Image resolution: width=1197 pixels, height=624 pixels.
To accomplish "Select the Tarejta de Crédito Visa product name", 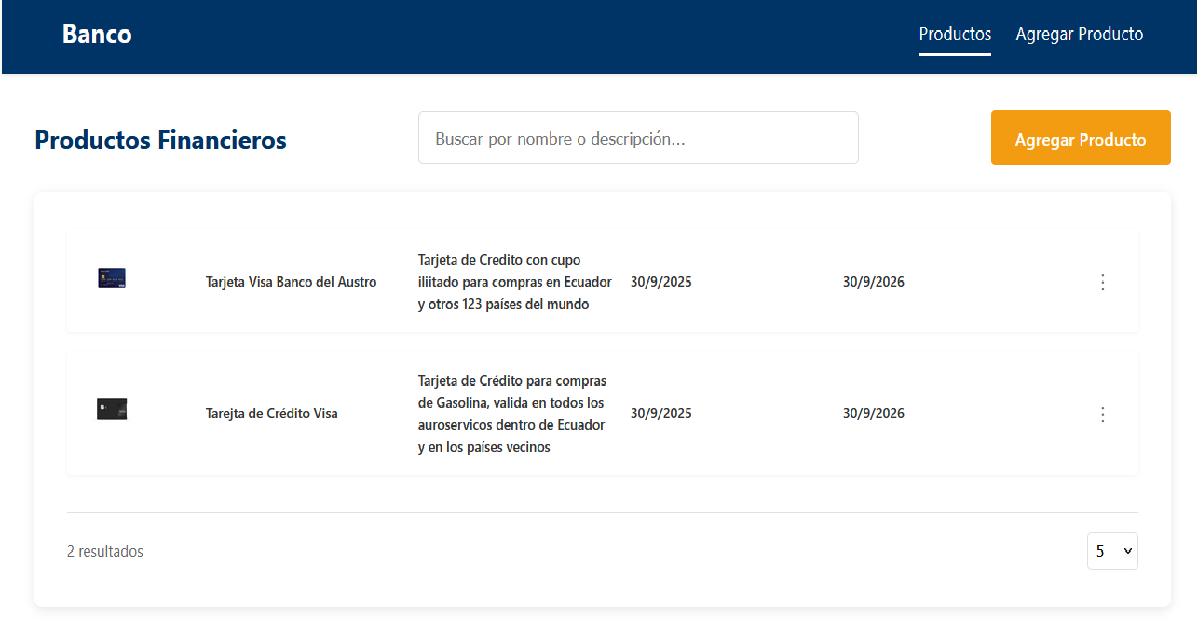I will click(271, 414).
